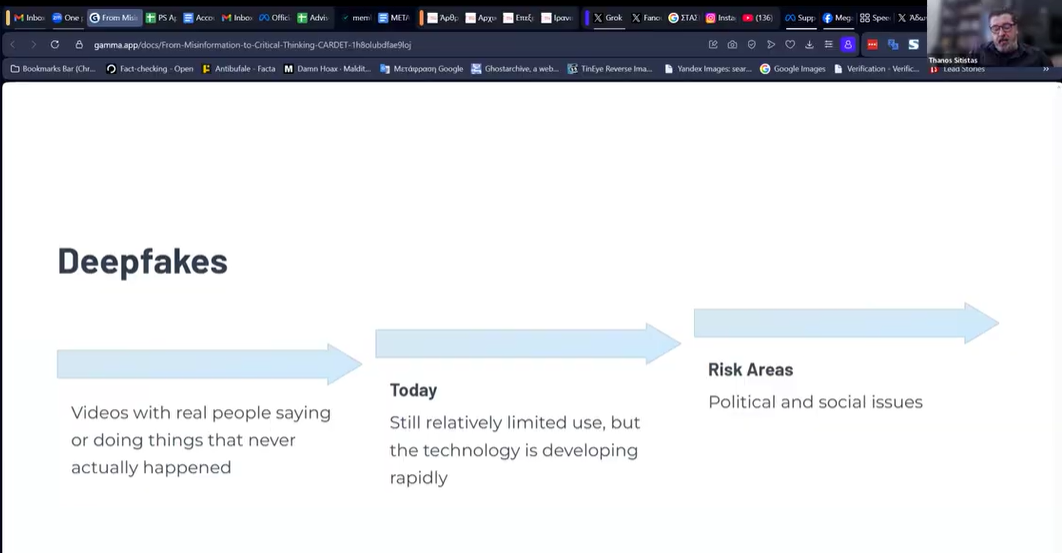Viewport: 1062px width, 553px height.
Task: Open the 'META' Google Docs tab
Action: [394, 18]
